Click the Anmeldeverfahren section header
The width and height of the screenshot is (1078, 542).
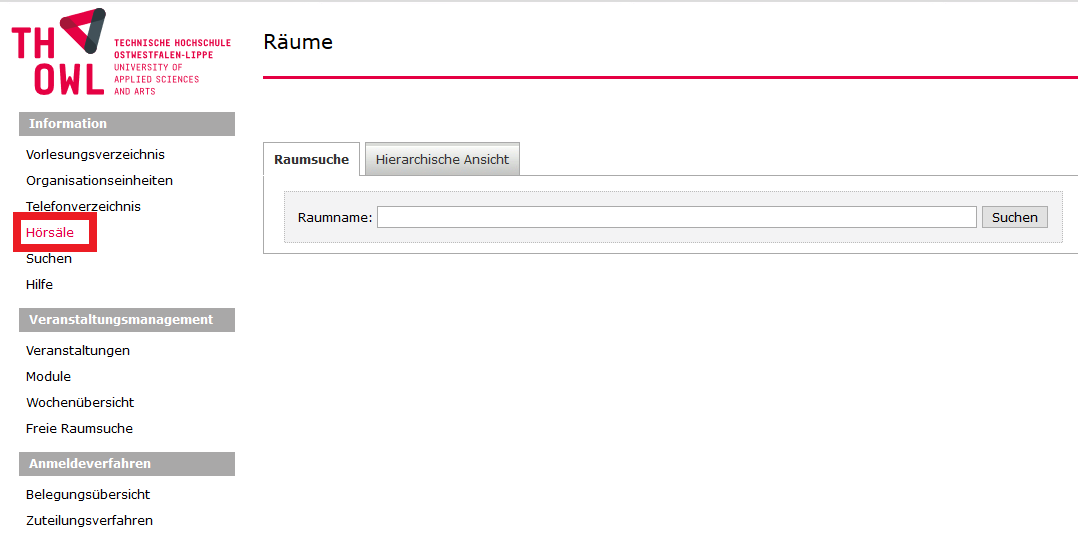coord(126,464)
